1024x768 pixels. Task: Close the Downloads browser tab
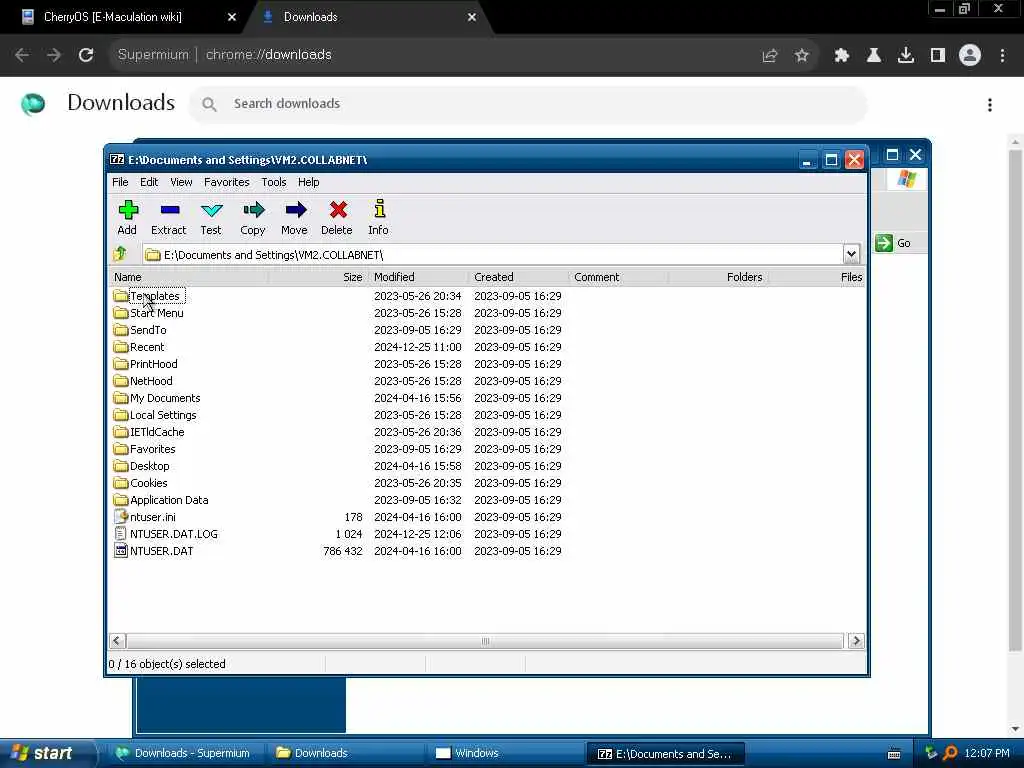click(472, 17)
